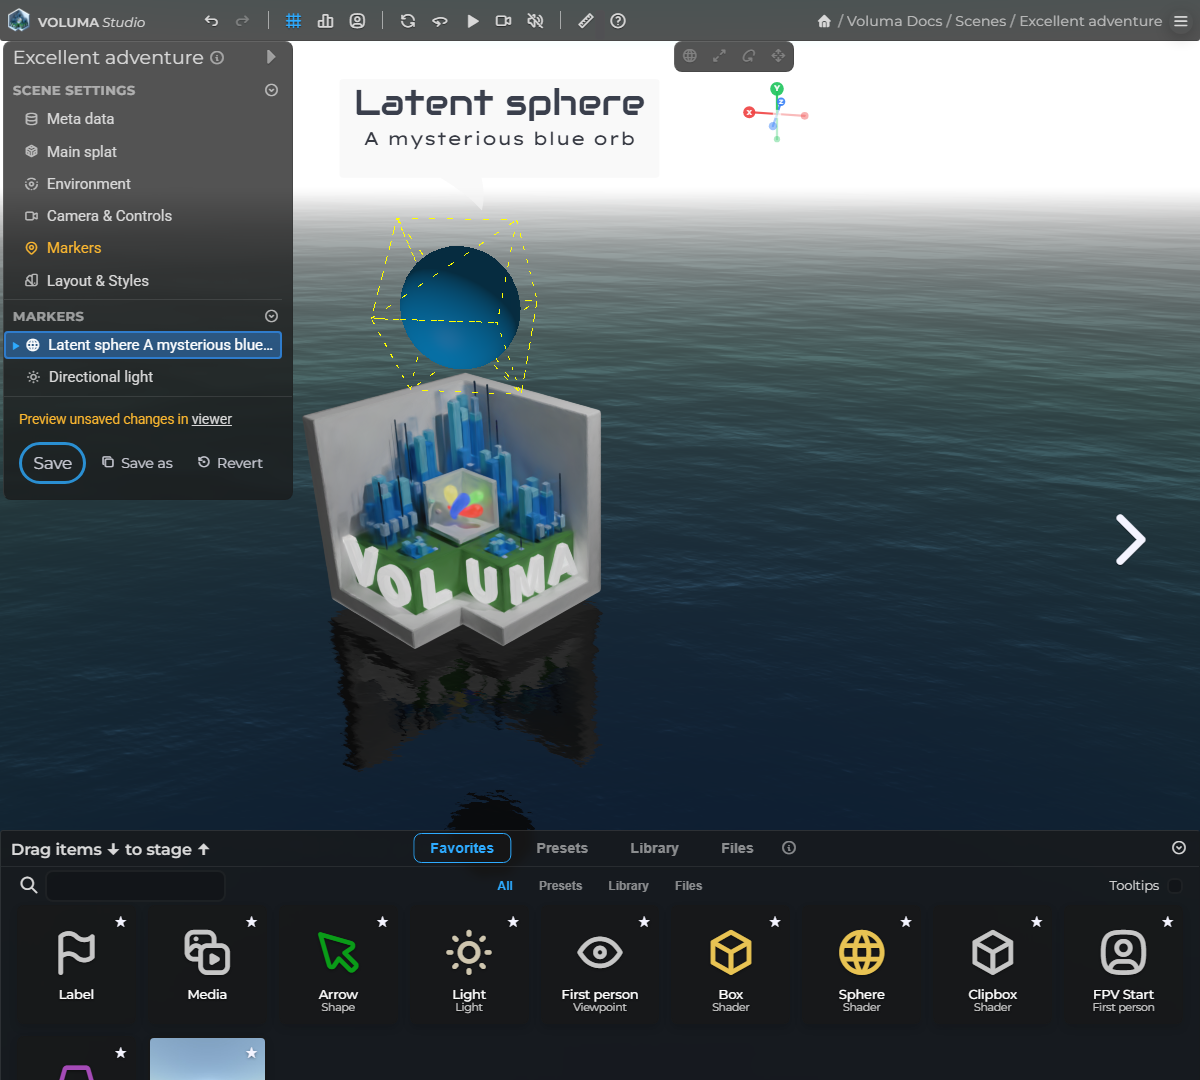This screenshot has height=1080, width=1200.
Task: Click the redo arrow in toolbar
Action: click(242, 21)
